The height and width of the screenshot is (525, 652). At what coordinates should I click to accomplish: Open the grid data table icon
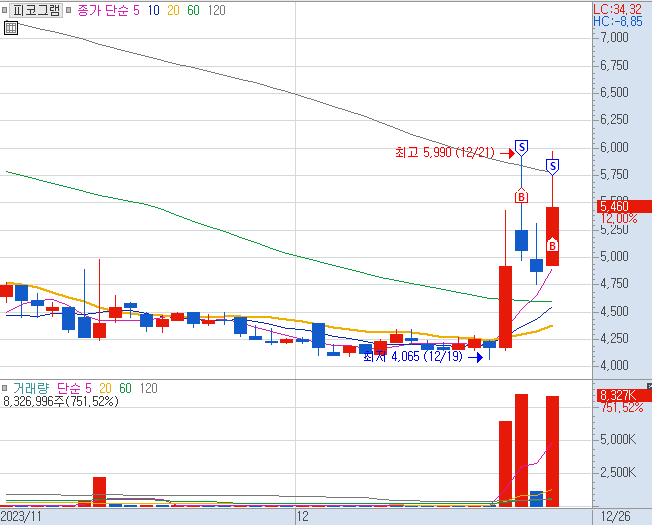coord(11,28)
